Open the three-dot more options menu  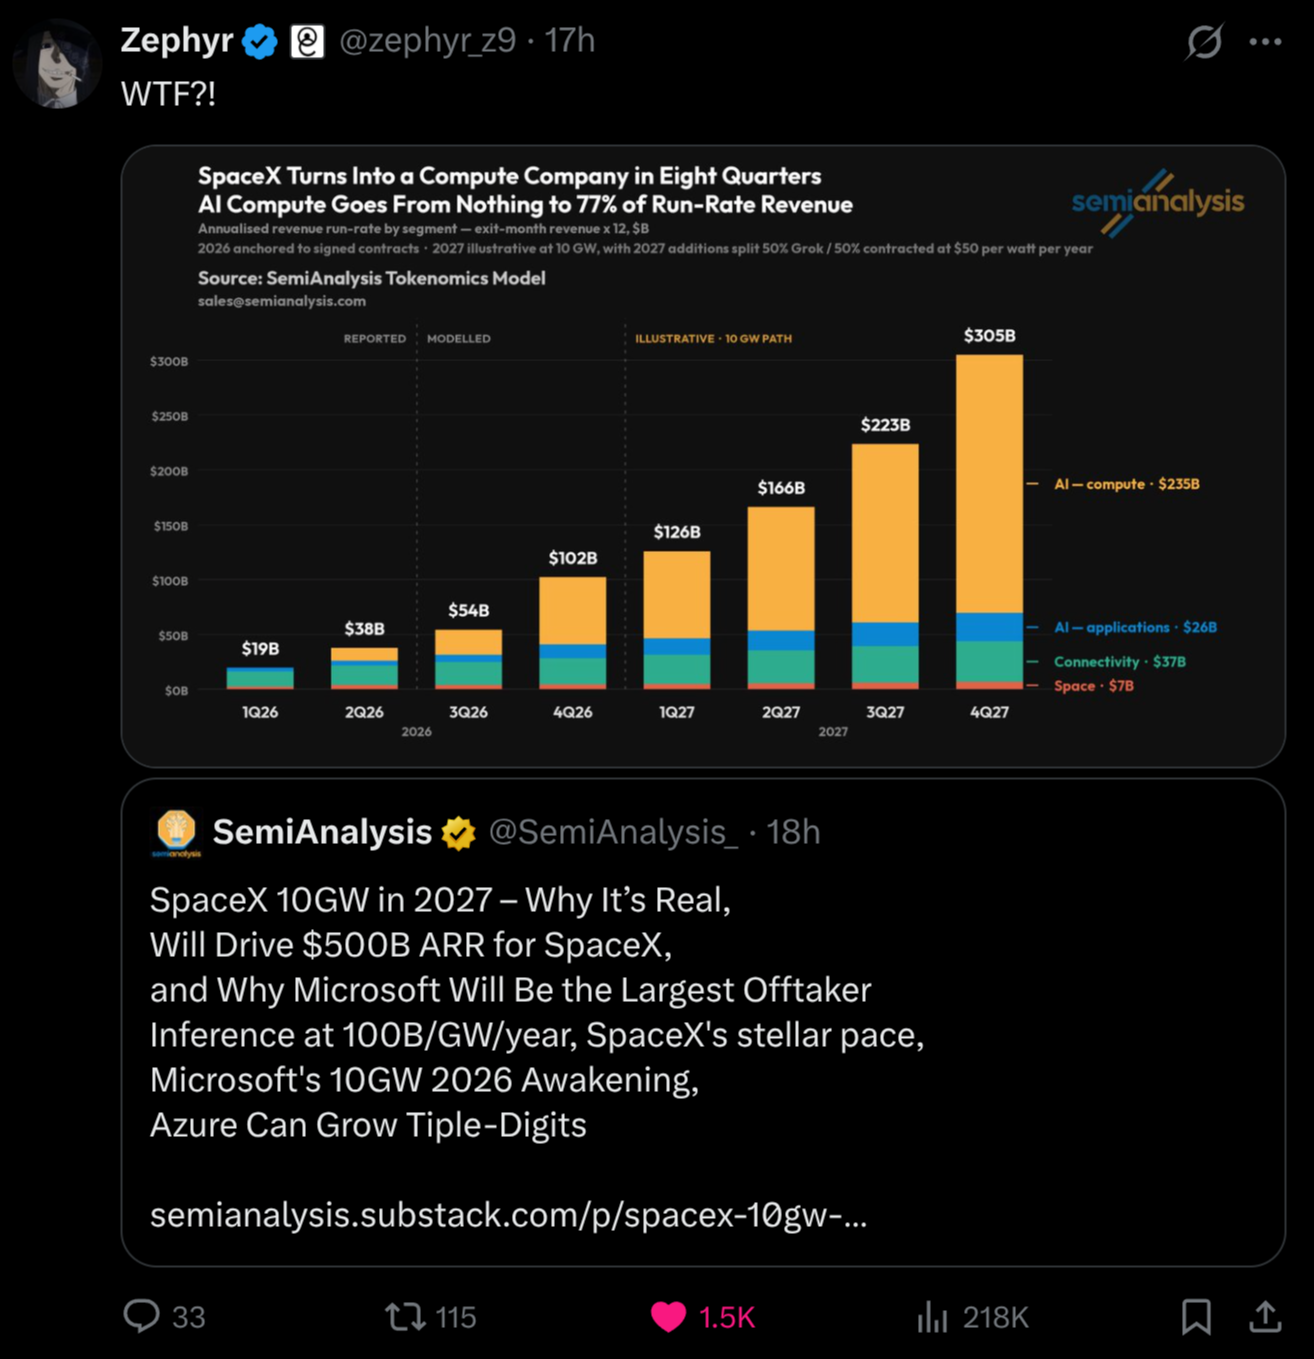click(x=1265, y=41)
